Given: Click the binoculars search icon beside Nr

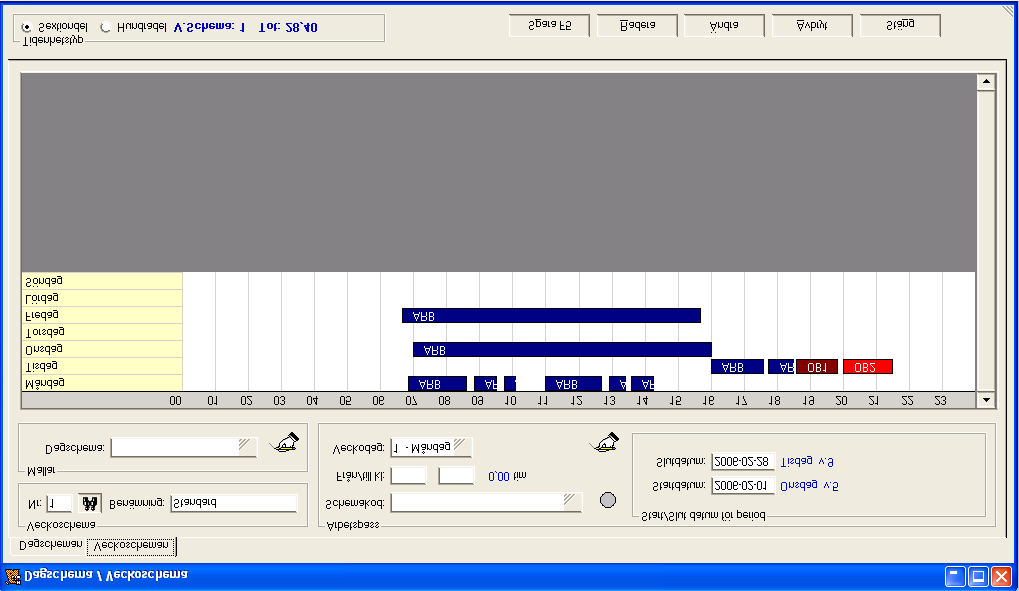Looking at the screenshot, I should (90, 503).
